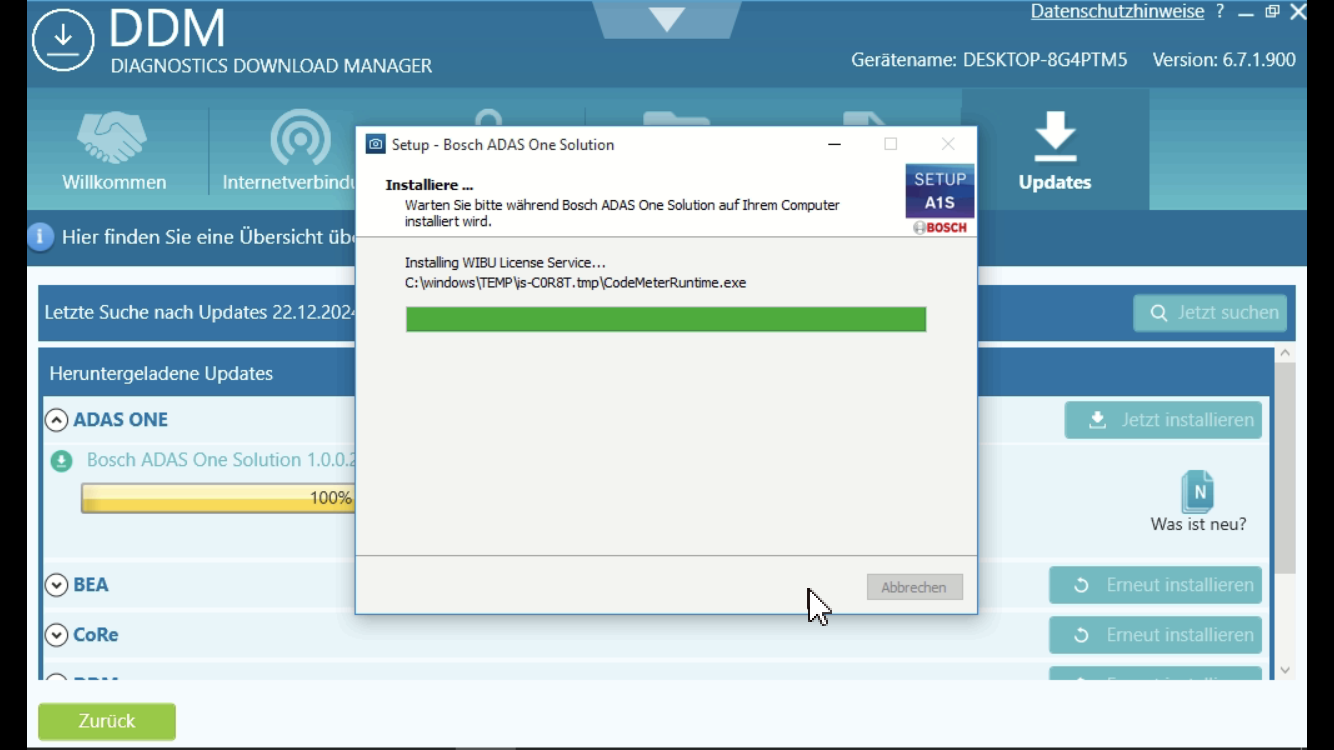Click Abbrechen in the setup dialog
The height and width of the screenshot is (750, 1334).
coord(914,587)
